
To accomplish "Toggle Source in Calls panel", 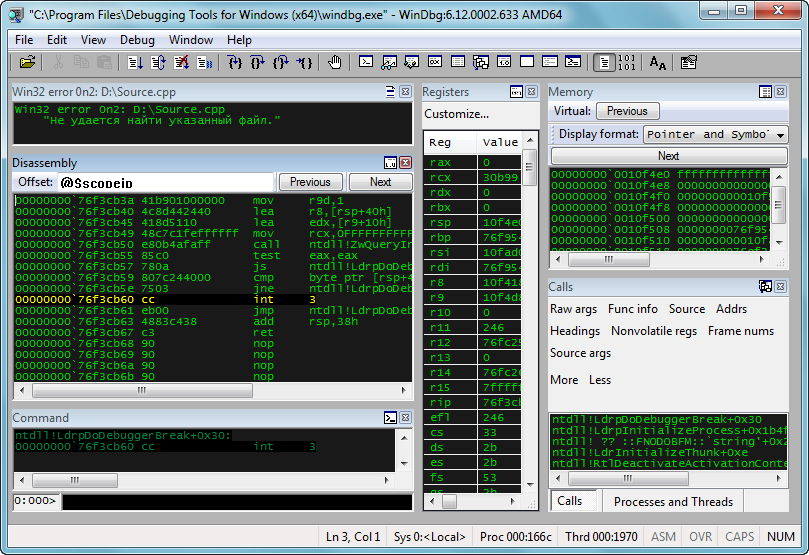I will 687,309.
